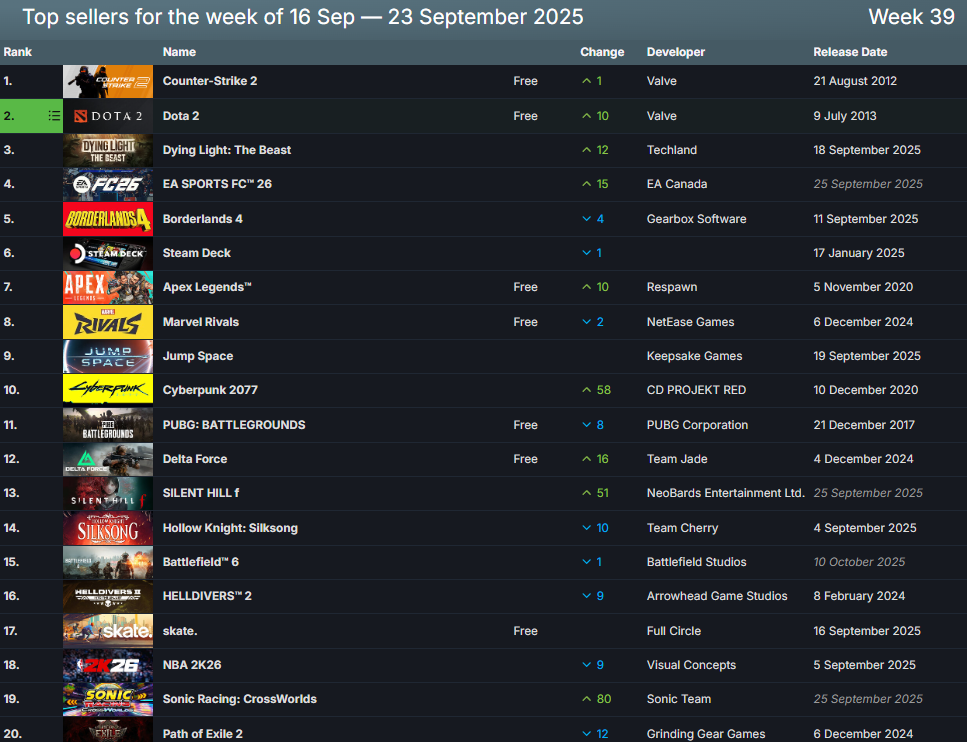Click the Marvel Rivals title link
This screenshot has height=742, width=967.
click(201, 322)
